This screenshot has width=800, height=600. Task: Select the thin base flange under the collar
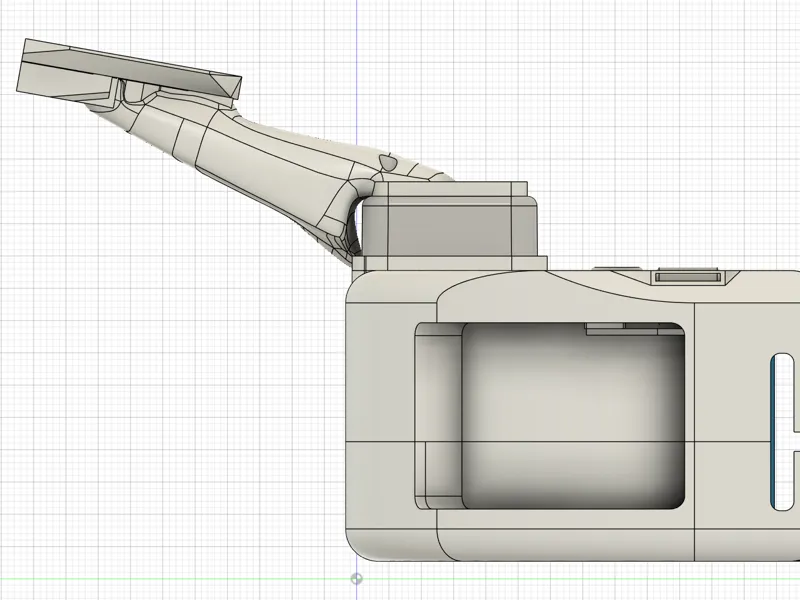pos(449,263)
